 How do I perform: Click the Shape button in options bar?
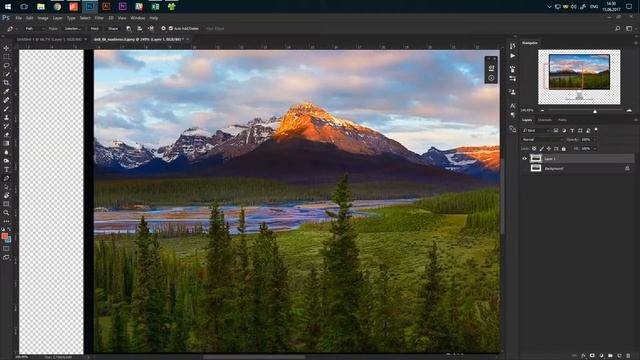113,29
